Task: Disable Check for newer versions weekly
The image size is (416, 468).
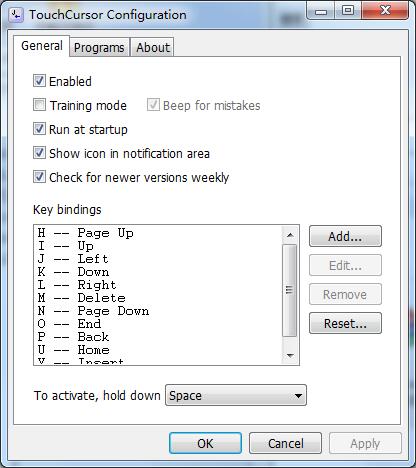Action: coord(39,177)
